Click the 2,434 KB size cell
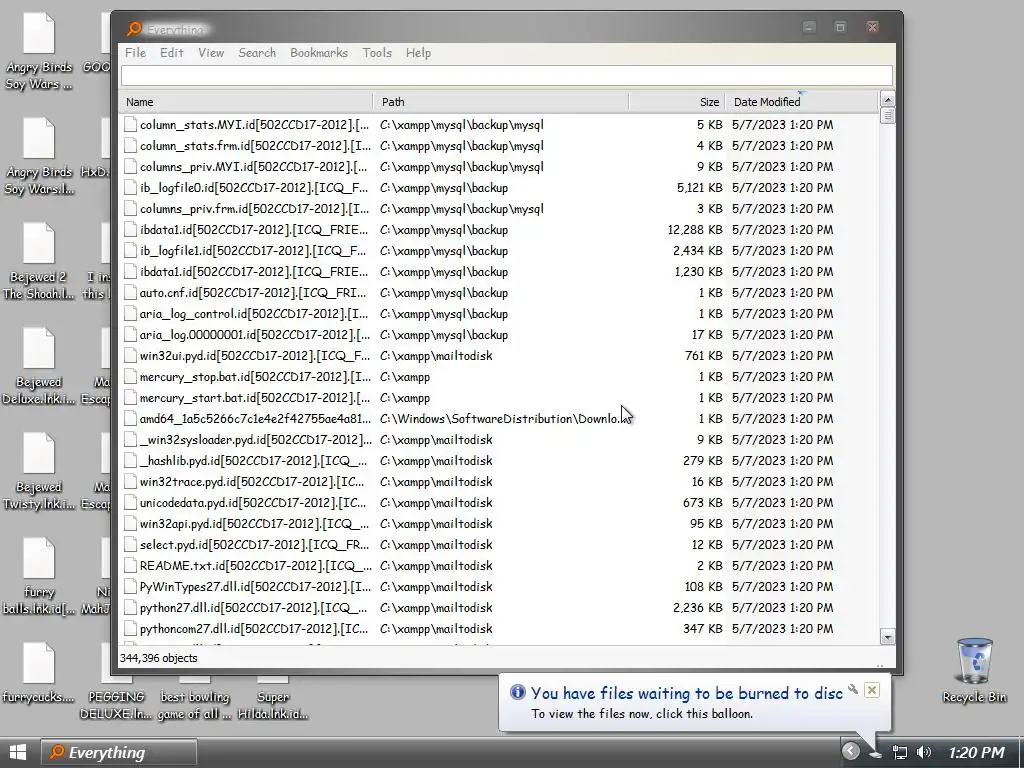The image size is (1024, 768). coord(697,251)
